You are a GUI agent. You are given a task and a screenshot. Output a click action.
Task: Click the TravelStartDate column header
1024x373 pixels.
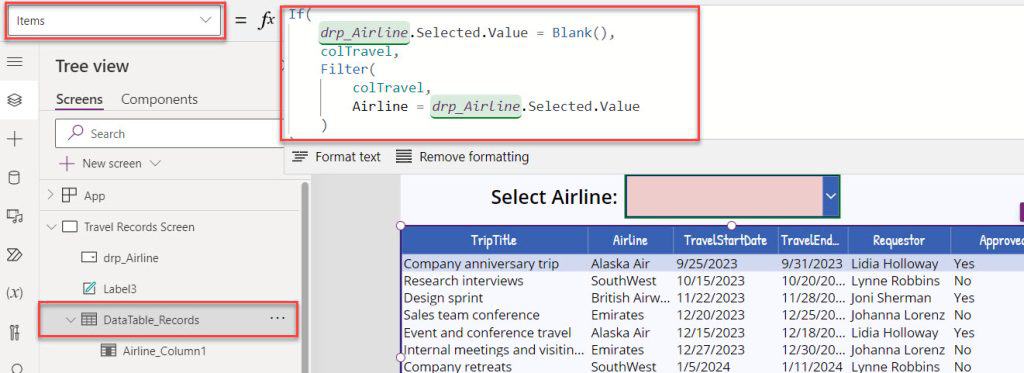coord(725,240)
